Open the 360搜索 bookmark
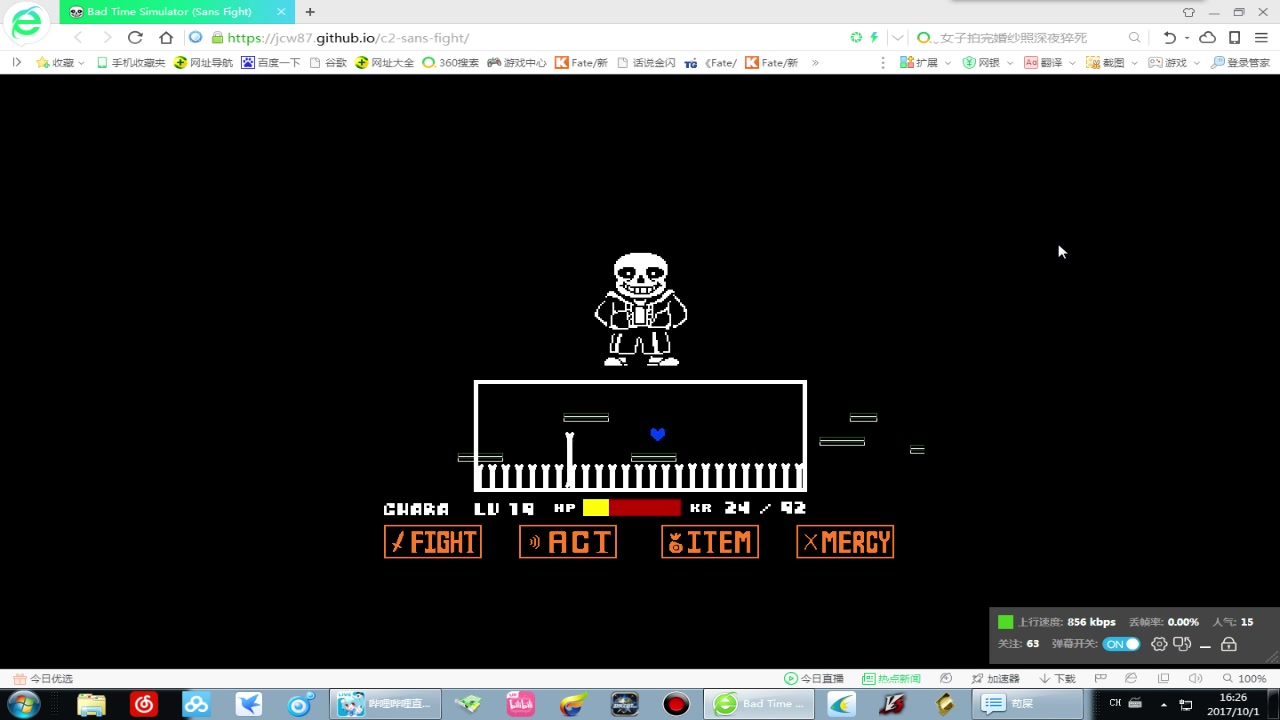1280x720 pixels. (451, 62)
